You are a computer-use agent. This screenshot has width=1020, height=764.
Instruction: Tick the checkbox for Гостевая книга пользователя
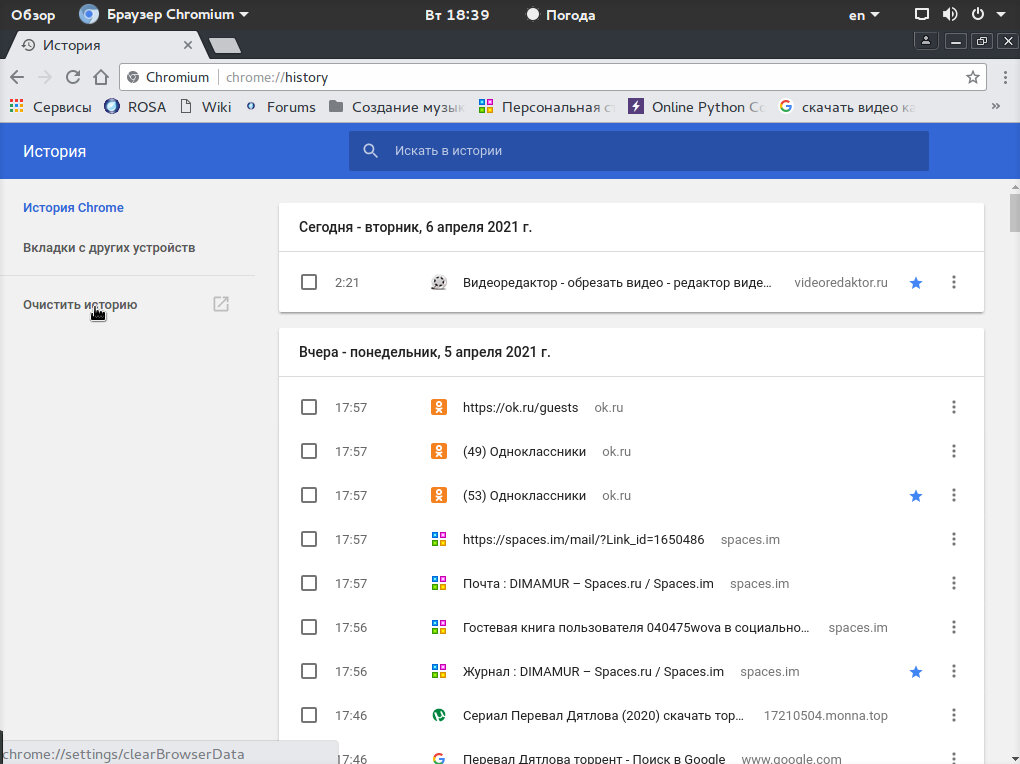click(309, 627)
